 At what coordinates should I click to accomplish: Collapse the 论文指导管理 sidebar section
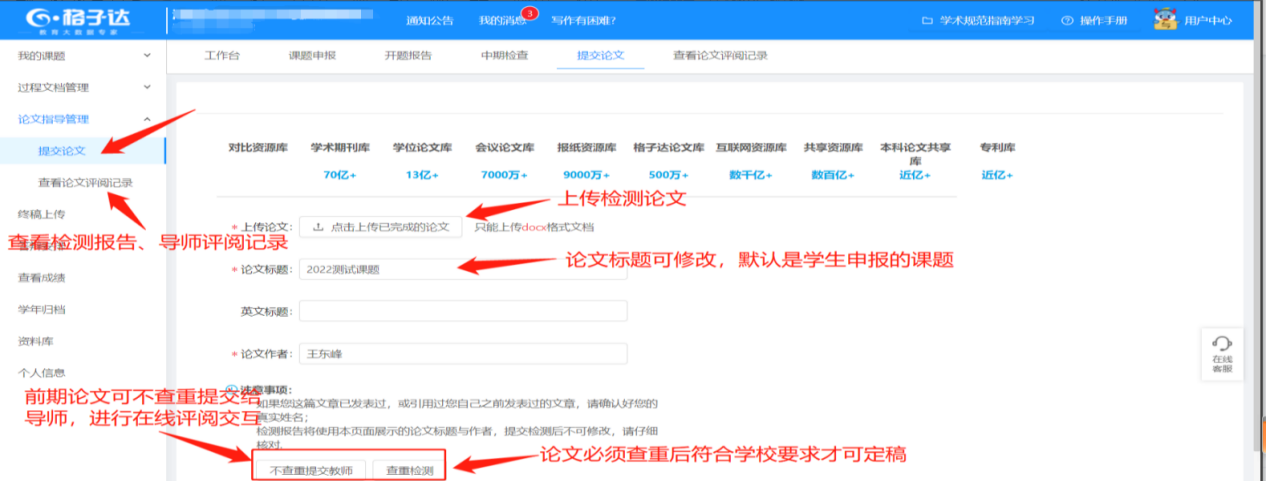click(x=148, y=120)
